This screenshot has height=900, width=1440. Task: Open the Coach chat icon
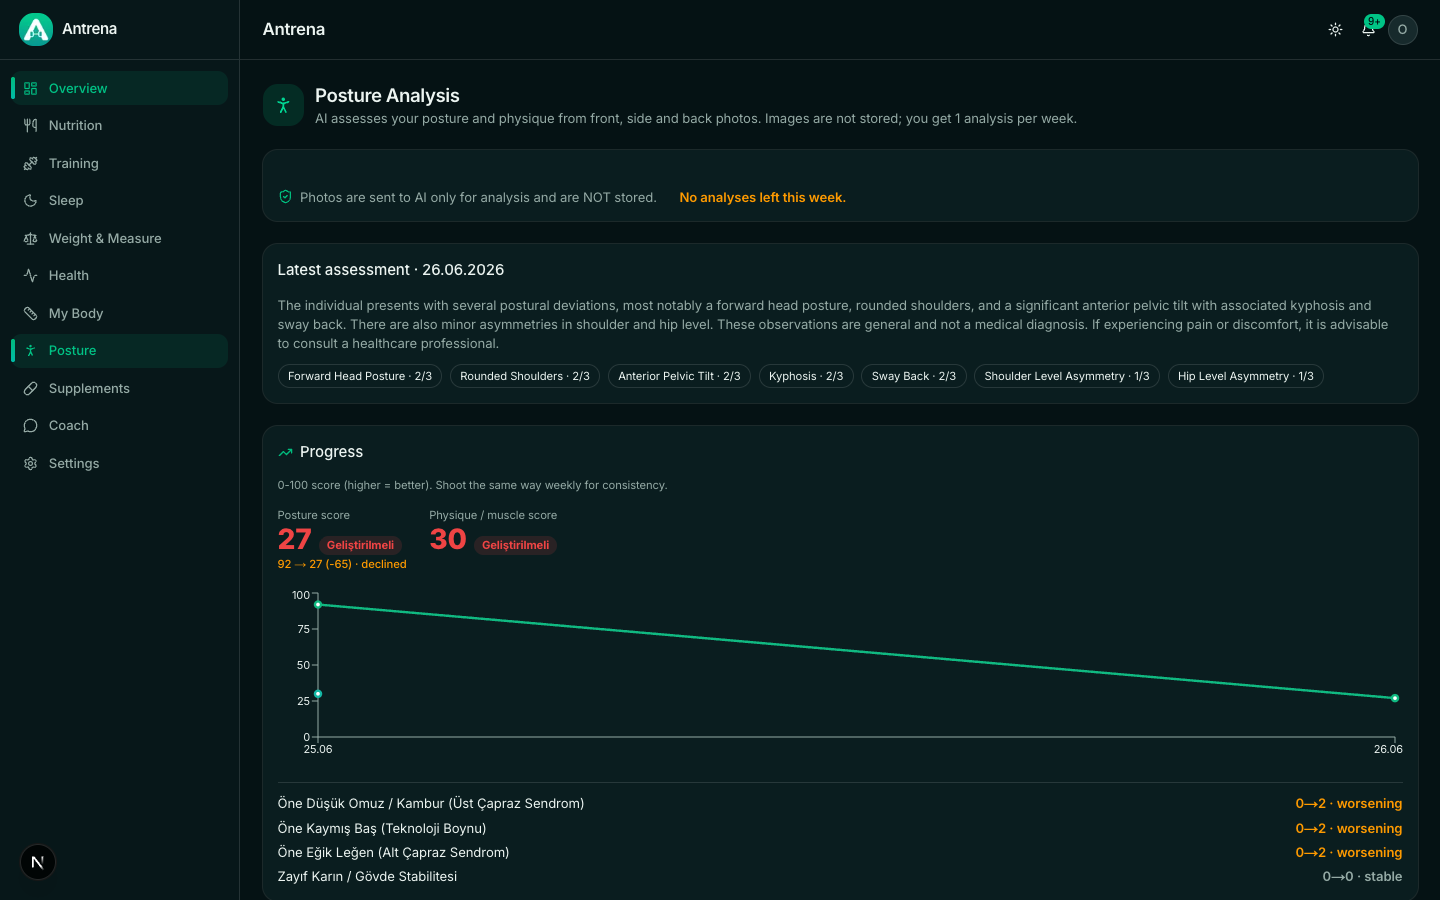(x=31, y=426)
